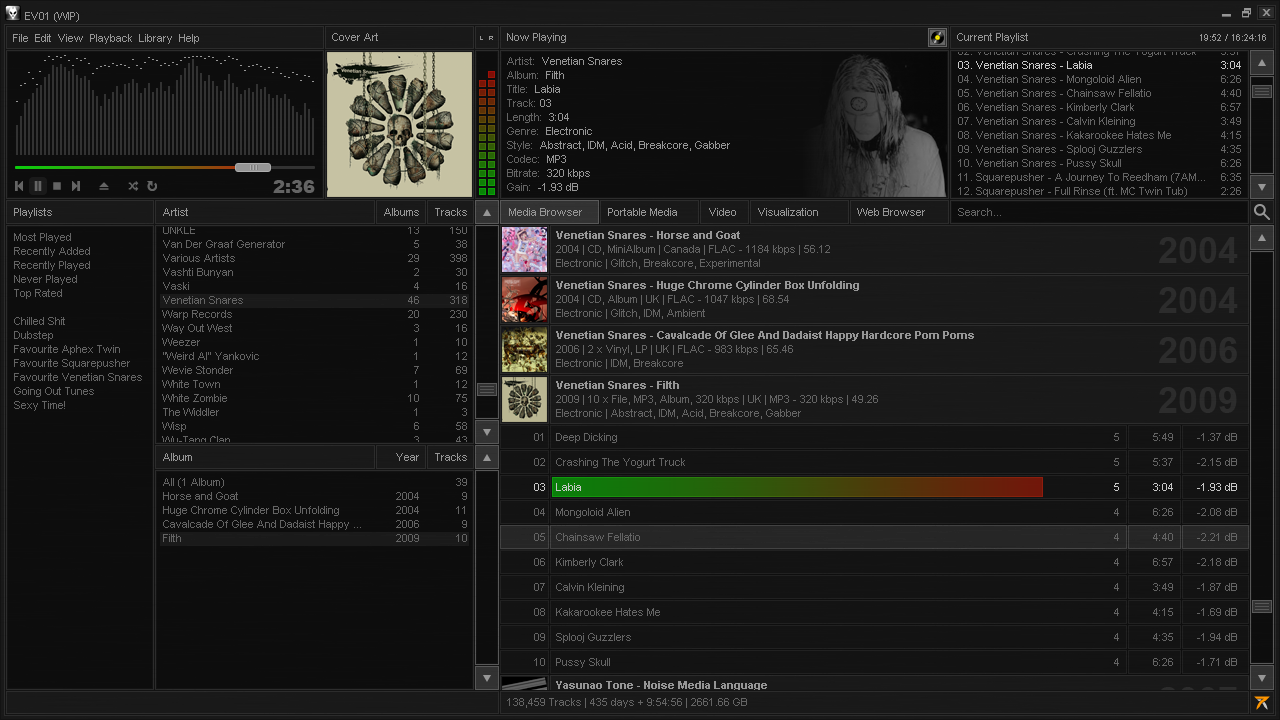Open the File menu

(20, 38)
